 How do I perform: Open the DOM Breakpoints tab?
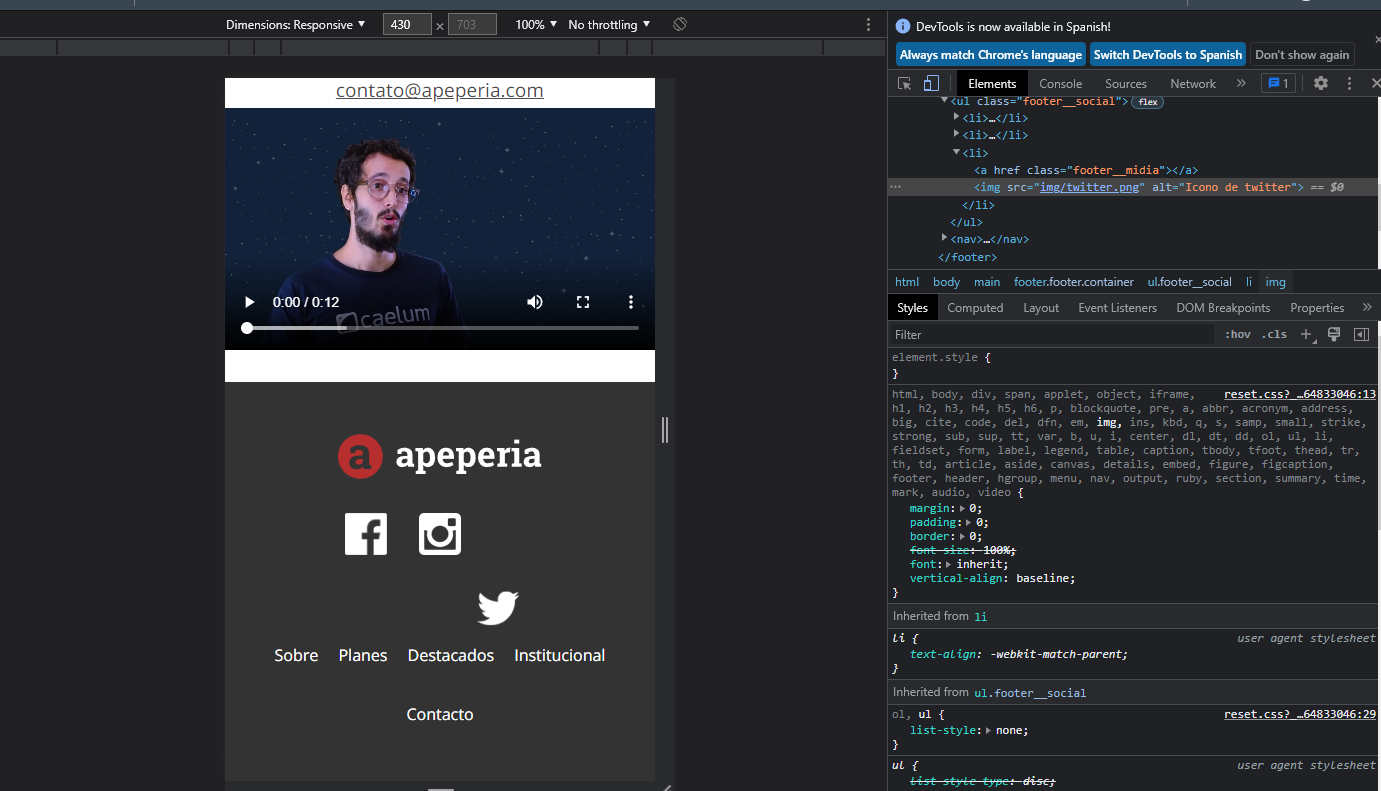tap(1223, 308)
